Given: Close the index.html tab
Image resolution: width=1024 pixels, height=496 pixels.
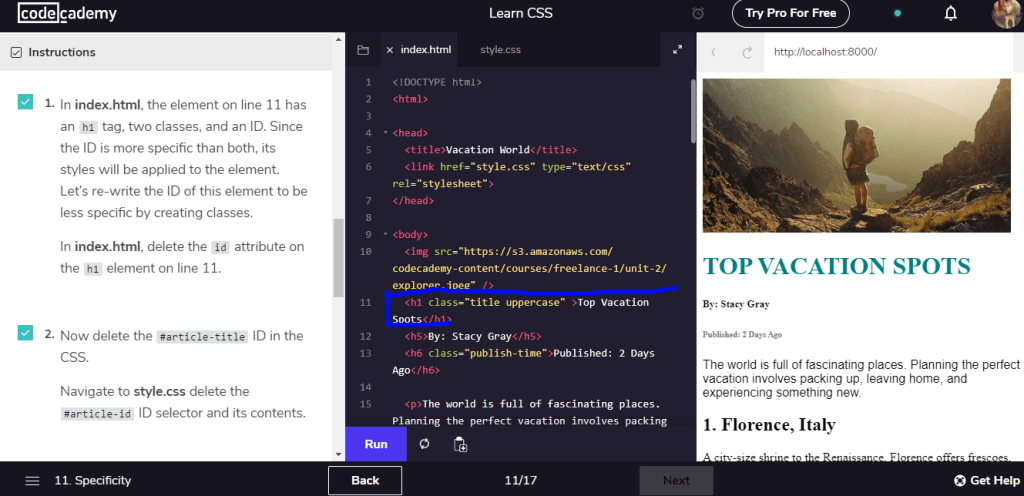Looking at the screenshot, I should click(389, 50).
